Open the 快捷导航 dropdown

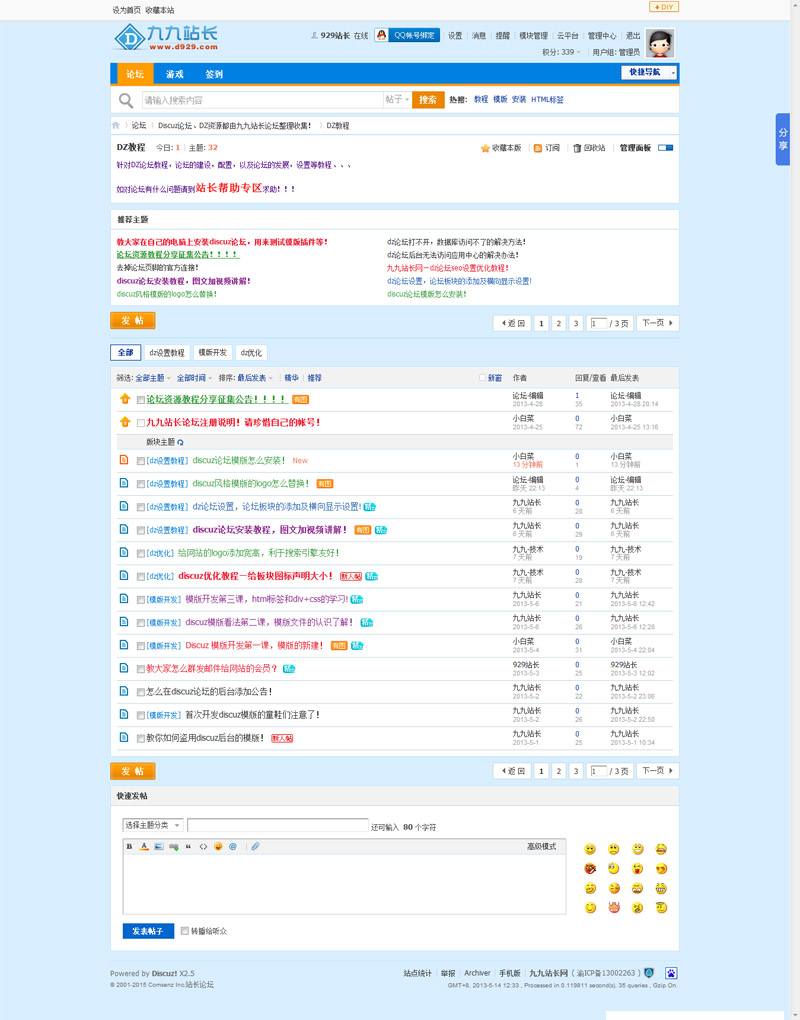649,72
